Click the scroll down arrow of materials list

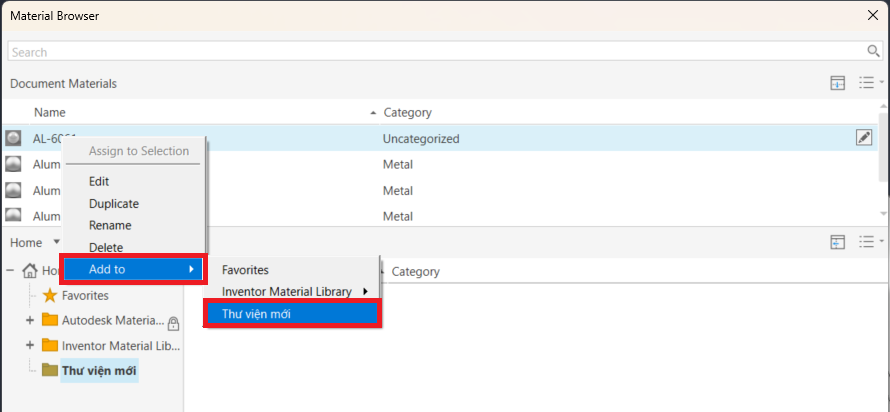[x=883, y=213]
